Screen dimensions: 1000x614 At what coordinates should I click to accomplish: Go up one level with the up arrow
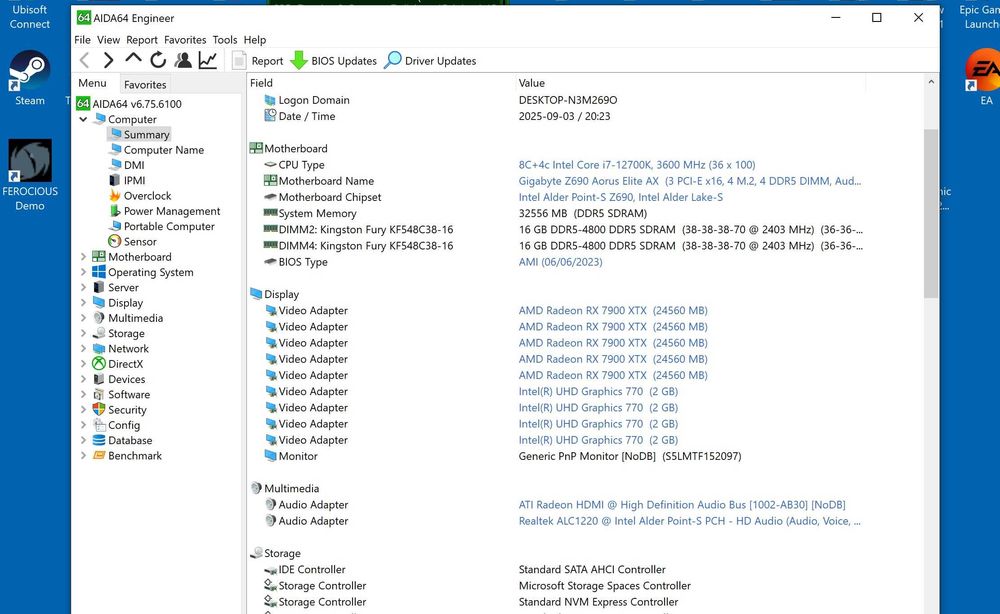[133, 59]
